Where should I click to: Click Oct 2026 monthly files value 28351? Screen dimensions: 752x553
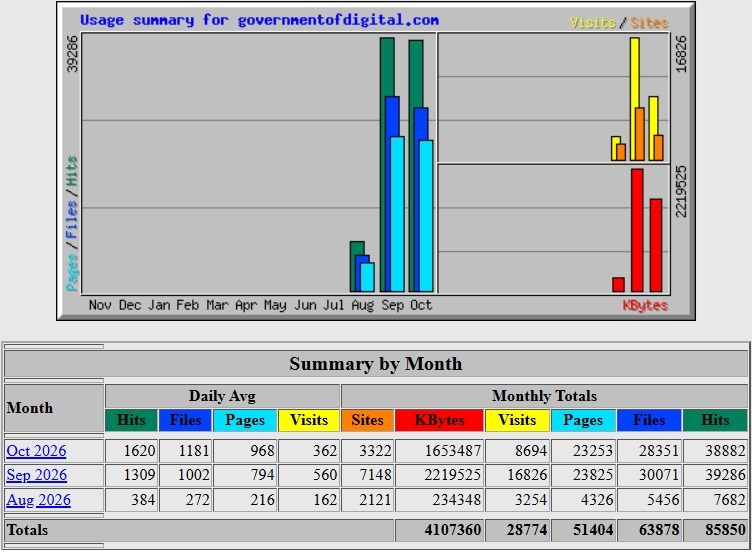[659, 451]
